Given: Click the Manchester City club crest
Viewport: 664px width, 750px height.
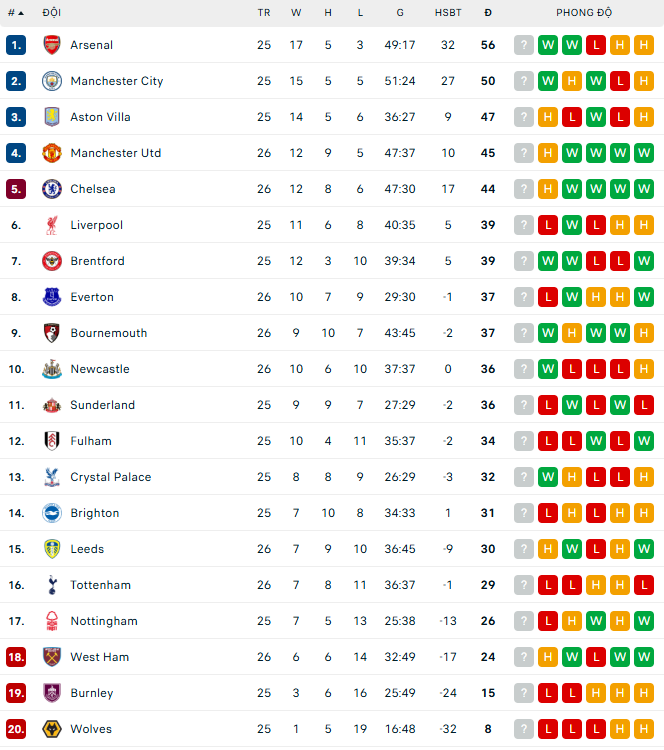Looking at the screenshot, I should point(52,81).
